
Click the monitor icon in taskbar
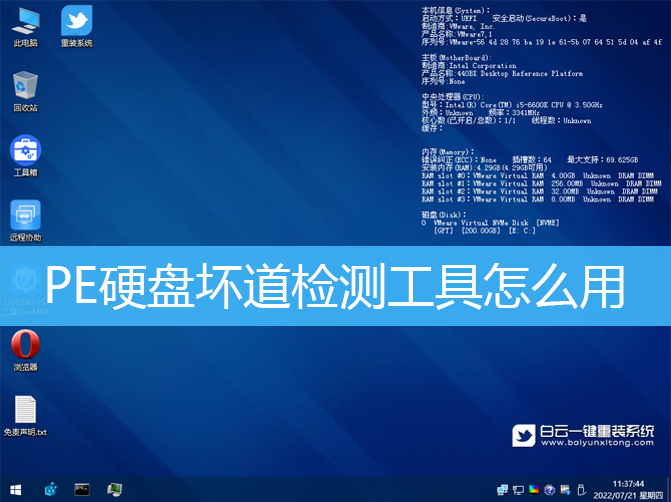tap(115, 490)
